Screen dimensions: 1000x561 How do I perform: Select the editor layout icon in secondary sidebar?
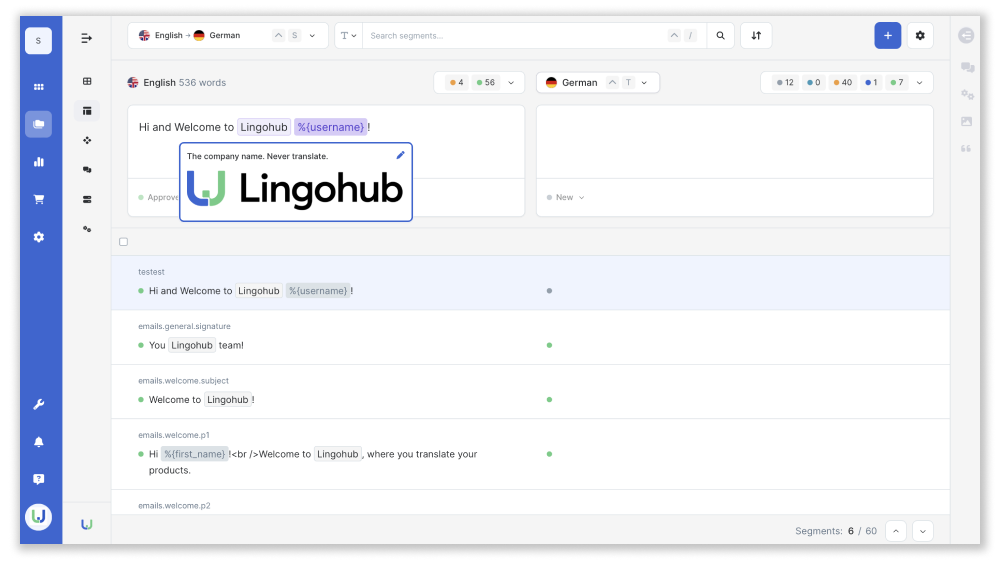click(x=87, y=111)
